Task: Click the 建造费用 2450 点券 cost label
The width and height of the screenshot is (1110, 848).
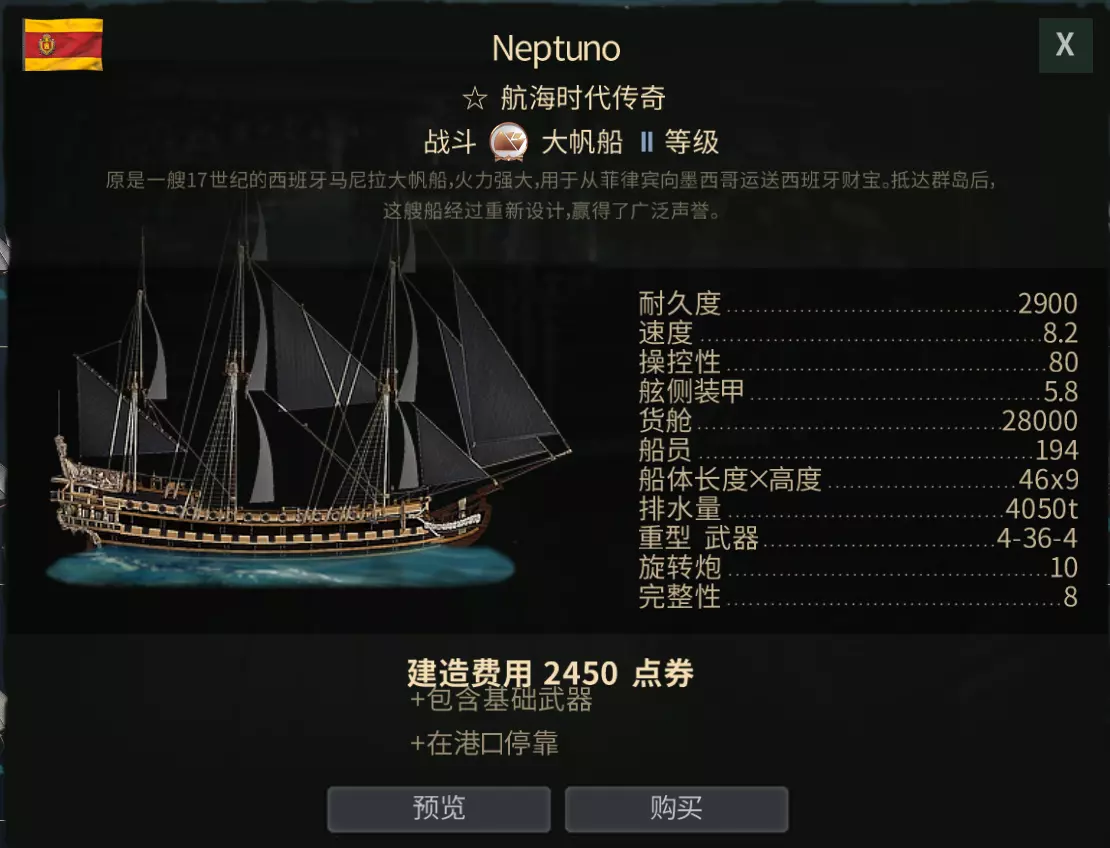Action: click(x=550, y=673)
